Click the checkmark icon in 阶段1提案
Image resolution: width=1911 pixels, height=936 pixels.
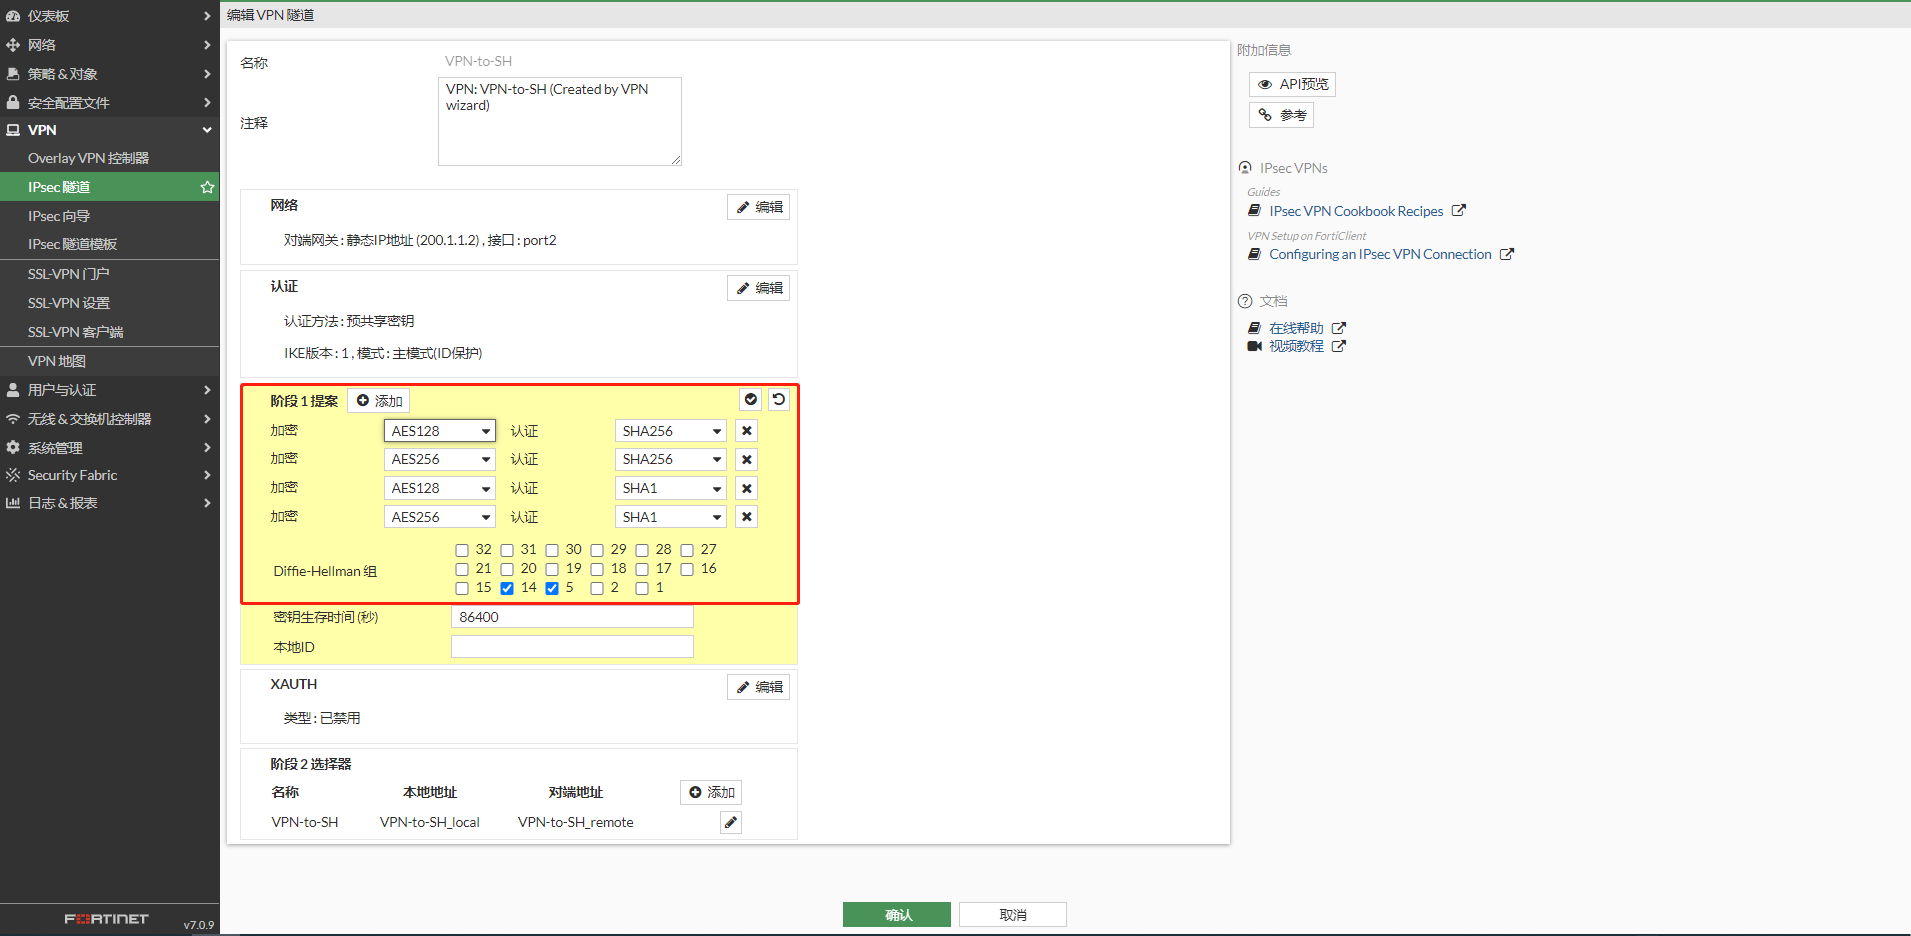click(x=750, y=400)
